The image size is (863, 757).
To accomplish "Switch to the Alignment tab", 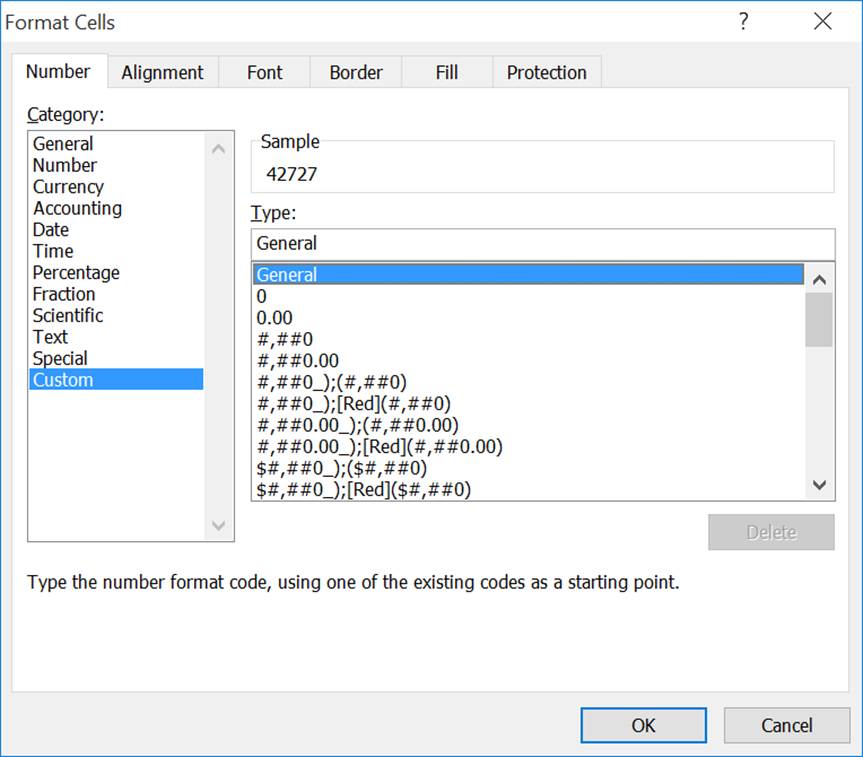I will tap(162, 72).
